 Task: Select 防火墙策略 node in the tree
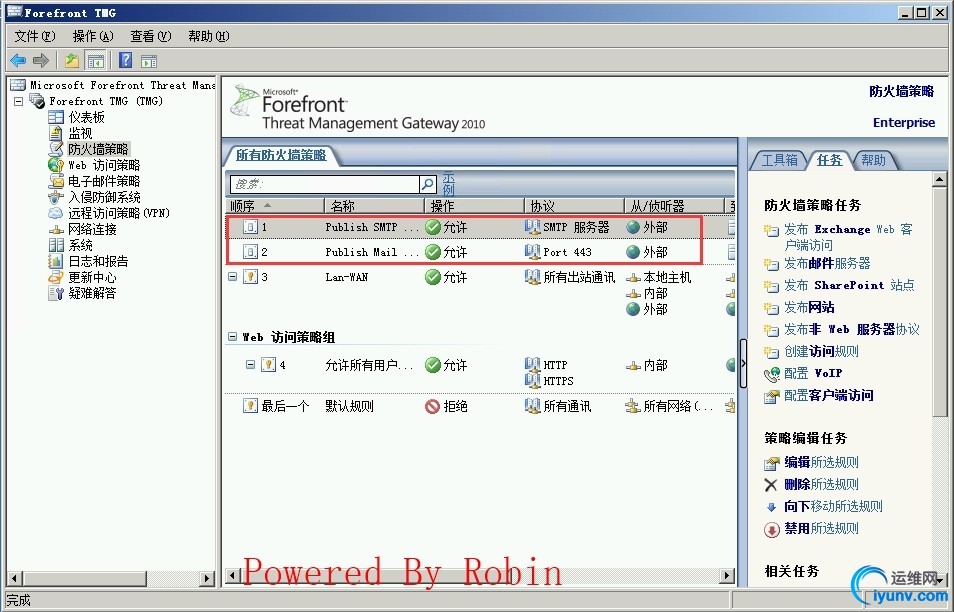[98, 149]
